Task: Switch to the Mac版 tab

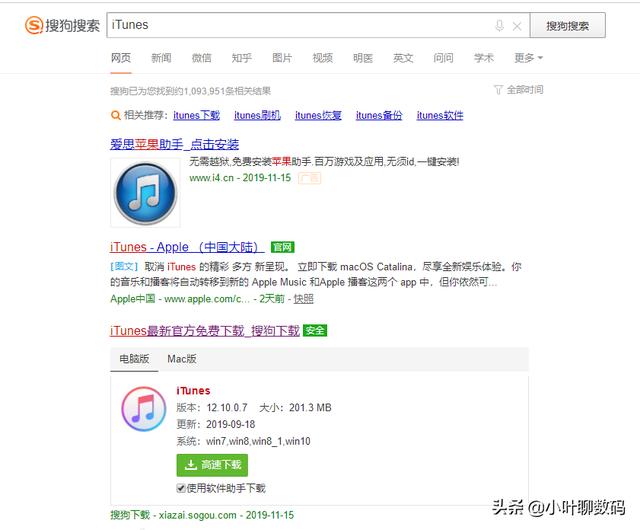Action: 182,359
